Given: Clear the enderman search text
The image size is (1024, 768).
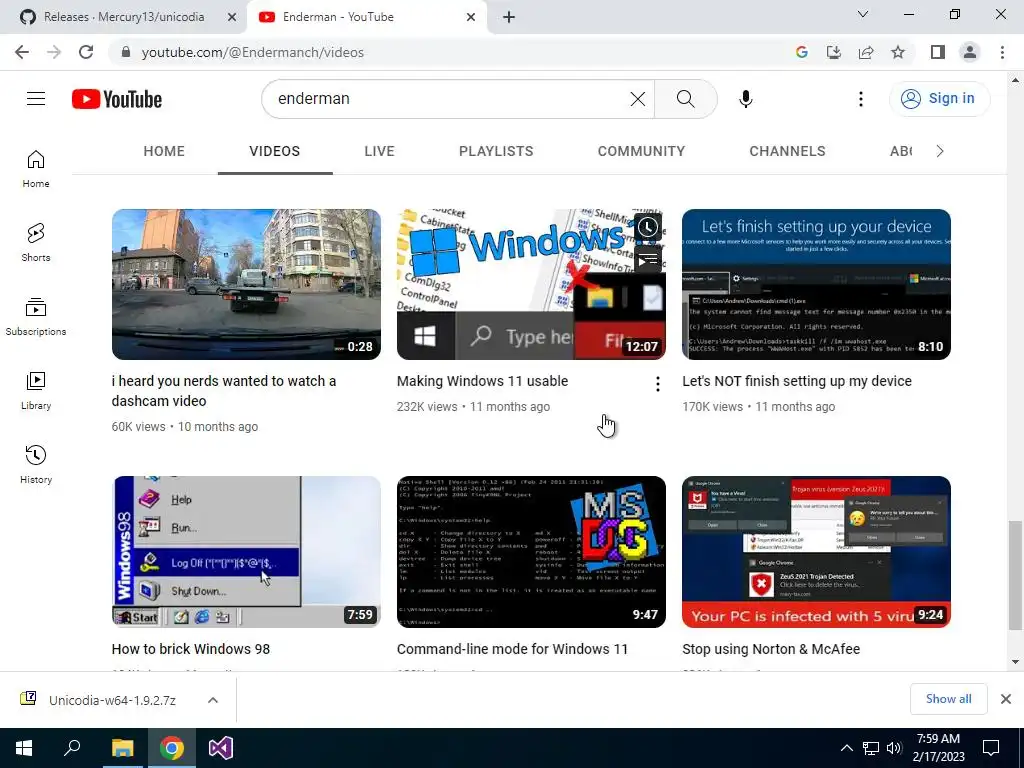Looking at the screenshot, I should pyautogui.click(x=637, y=99).
